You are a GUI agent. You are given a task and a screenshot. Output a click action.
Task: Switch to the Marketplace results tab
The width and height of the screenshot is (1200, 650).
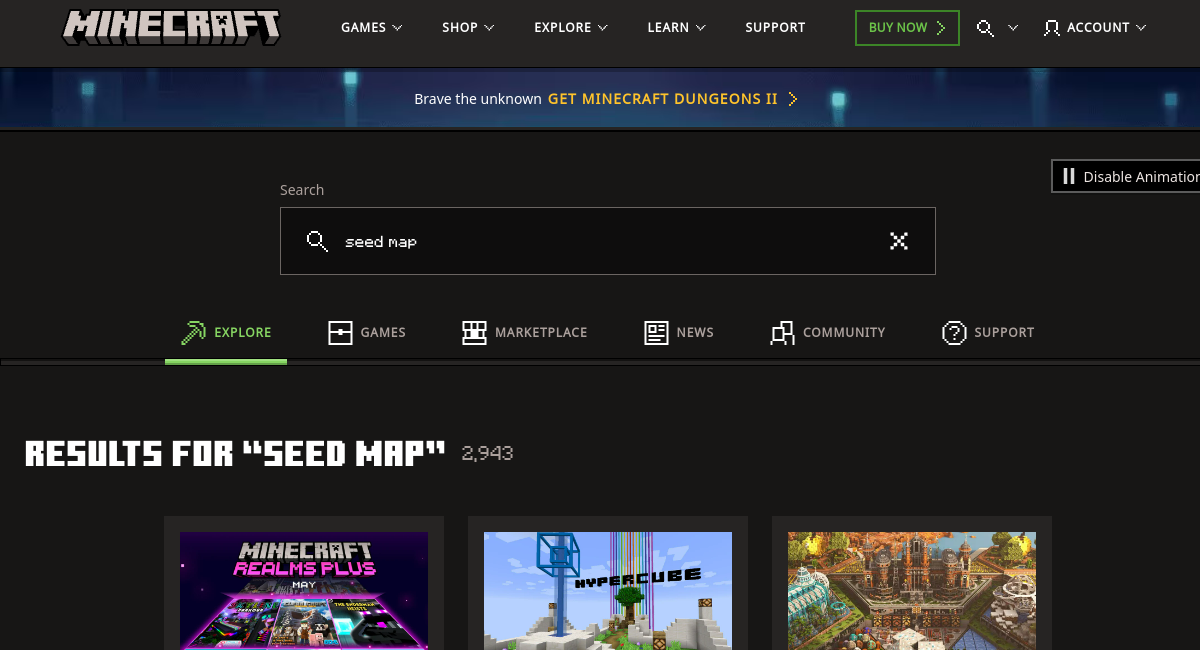[525, 333]
